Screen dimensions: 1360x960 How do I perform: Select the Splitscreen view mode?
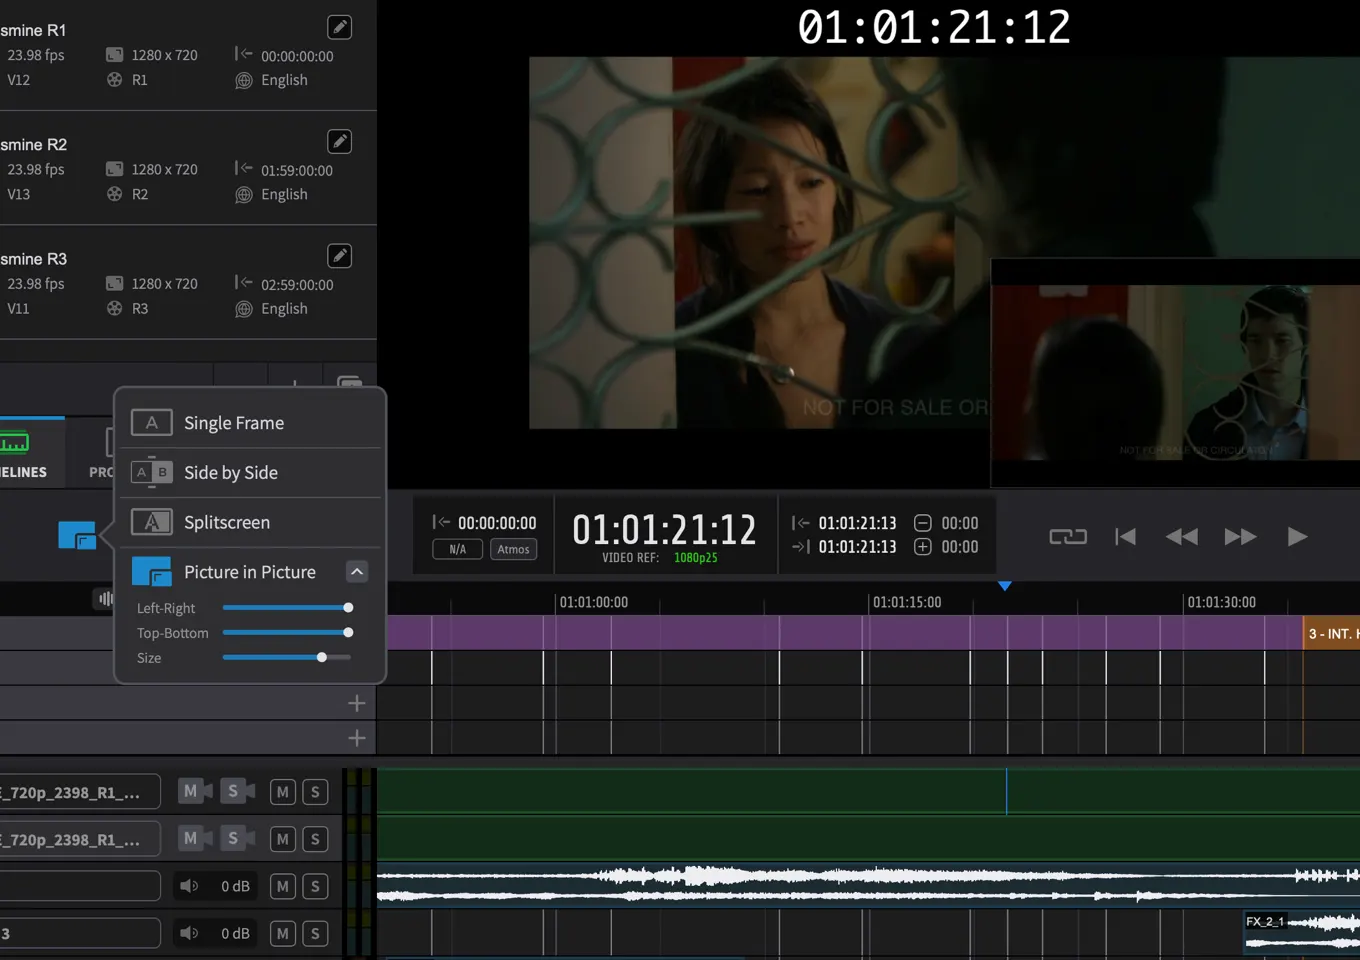250,522
